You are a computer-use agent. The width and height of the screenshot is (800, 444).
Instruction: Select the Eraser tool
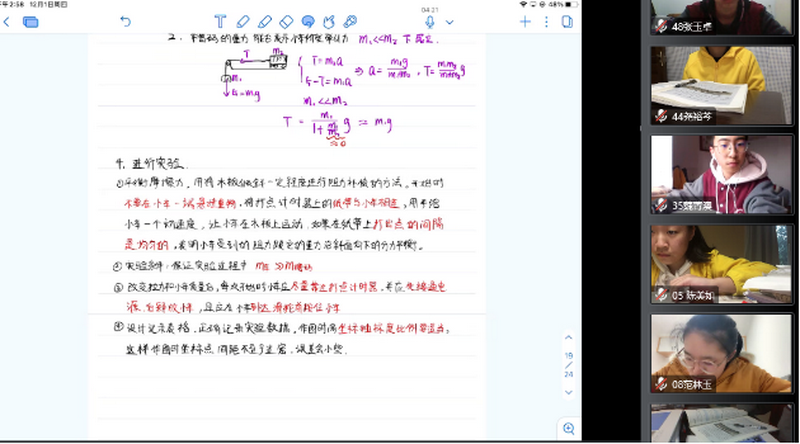pyautogui.click(x=286, y=21)
